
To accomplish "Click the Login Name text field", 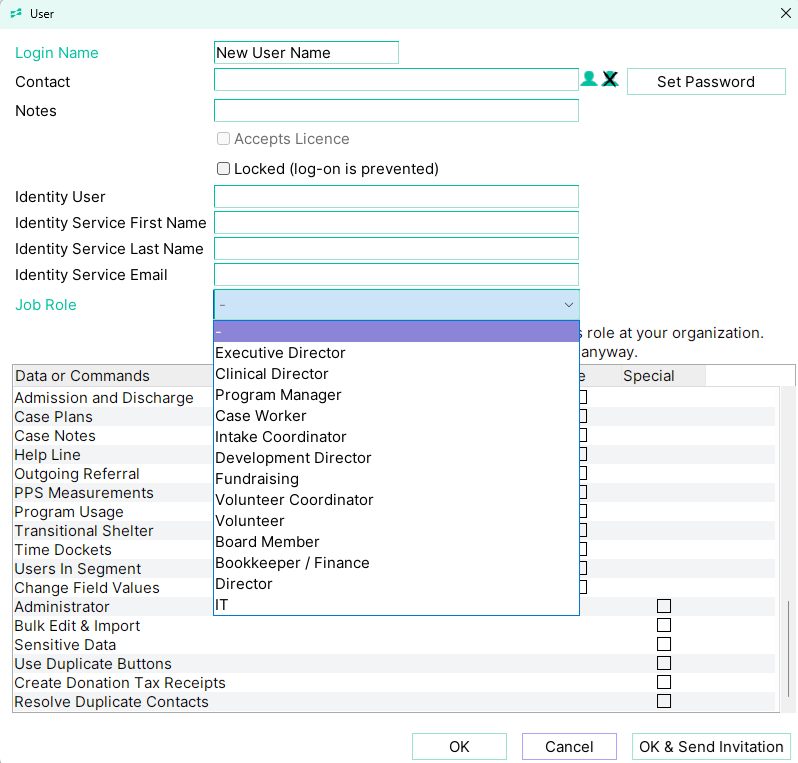I will pyautogui.click(x=306, y=53).
